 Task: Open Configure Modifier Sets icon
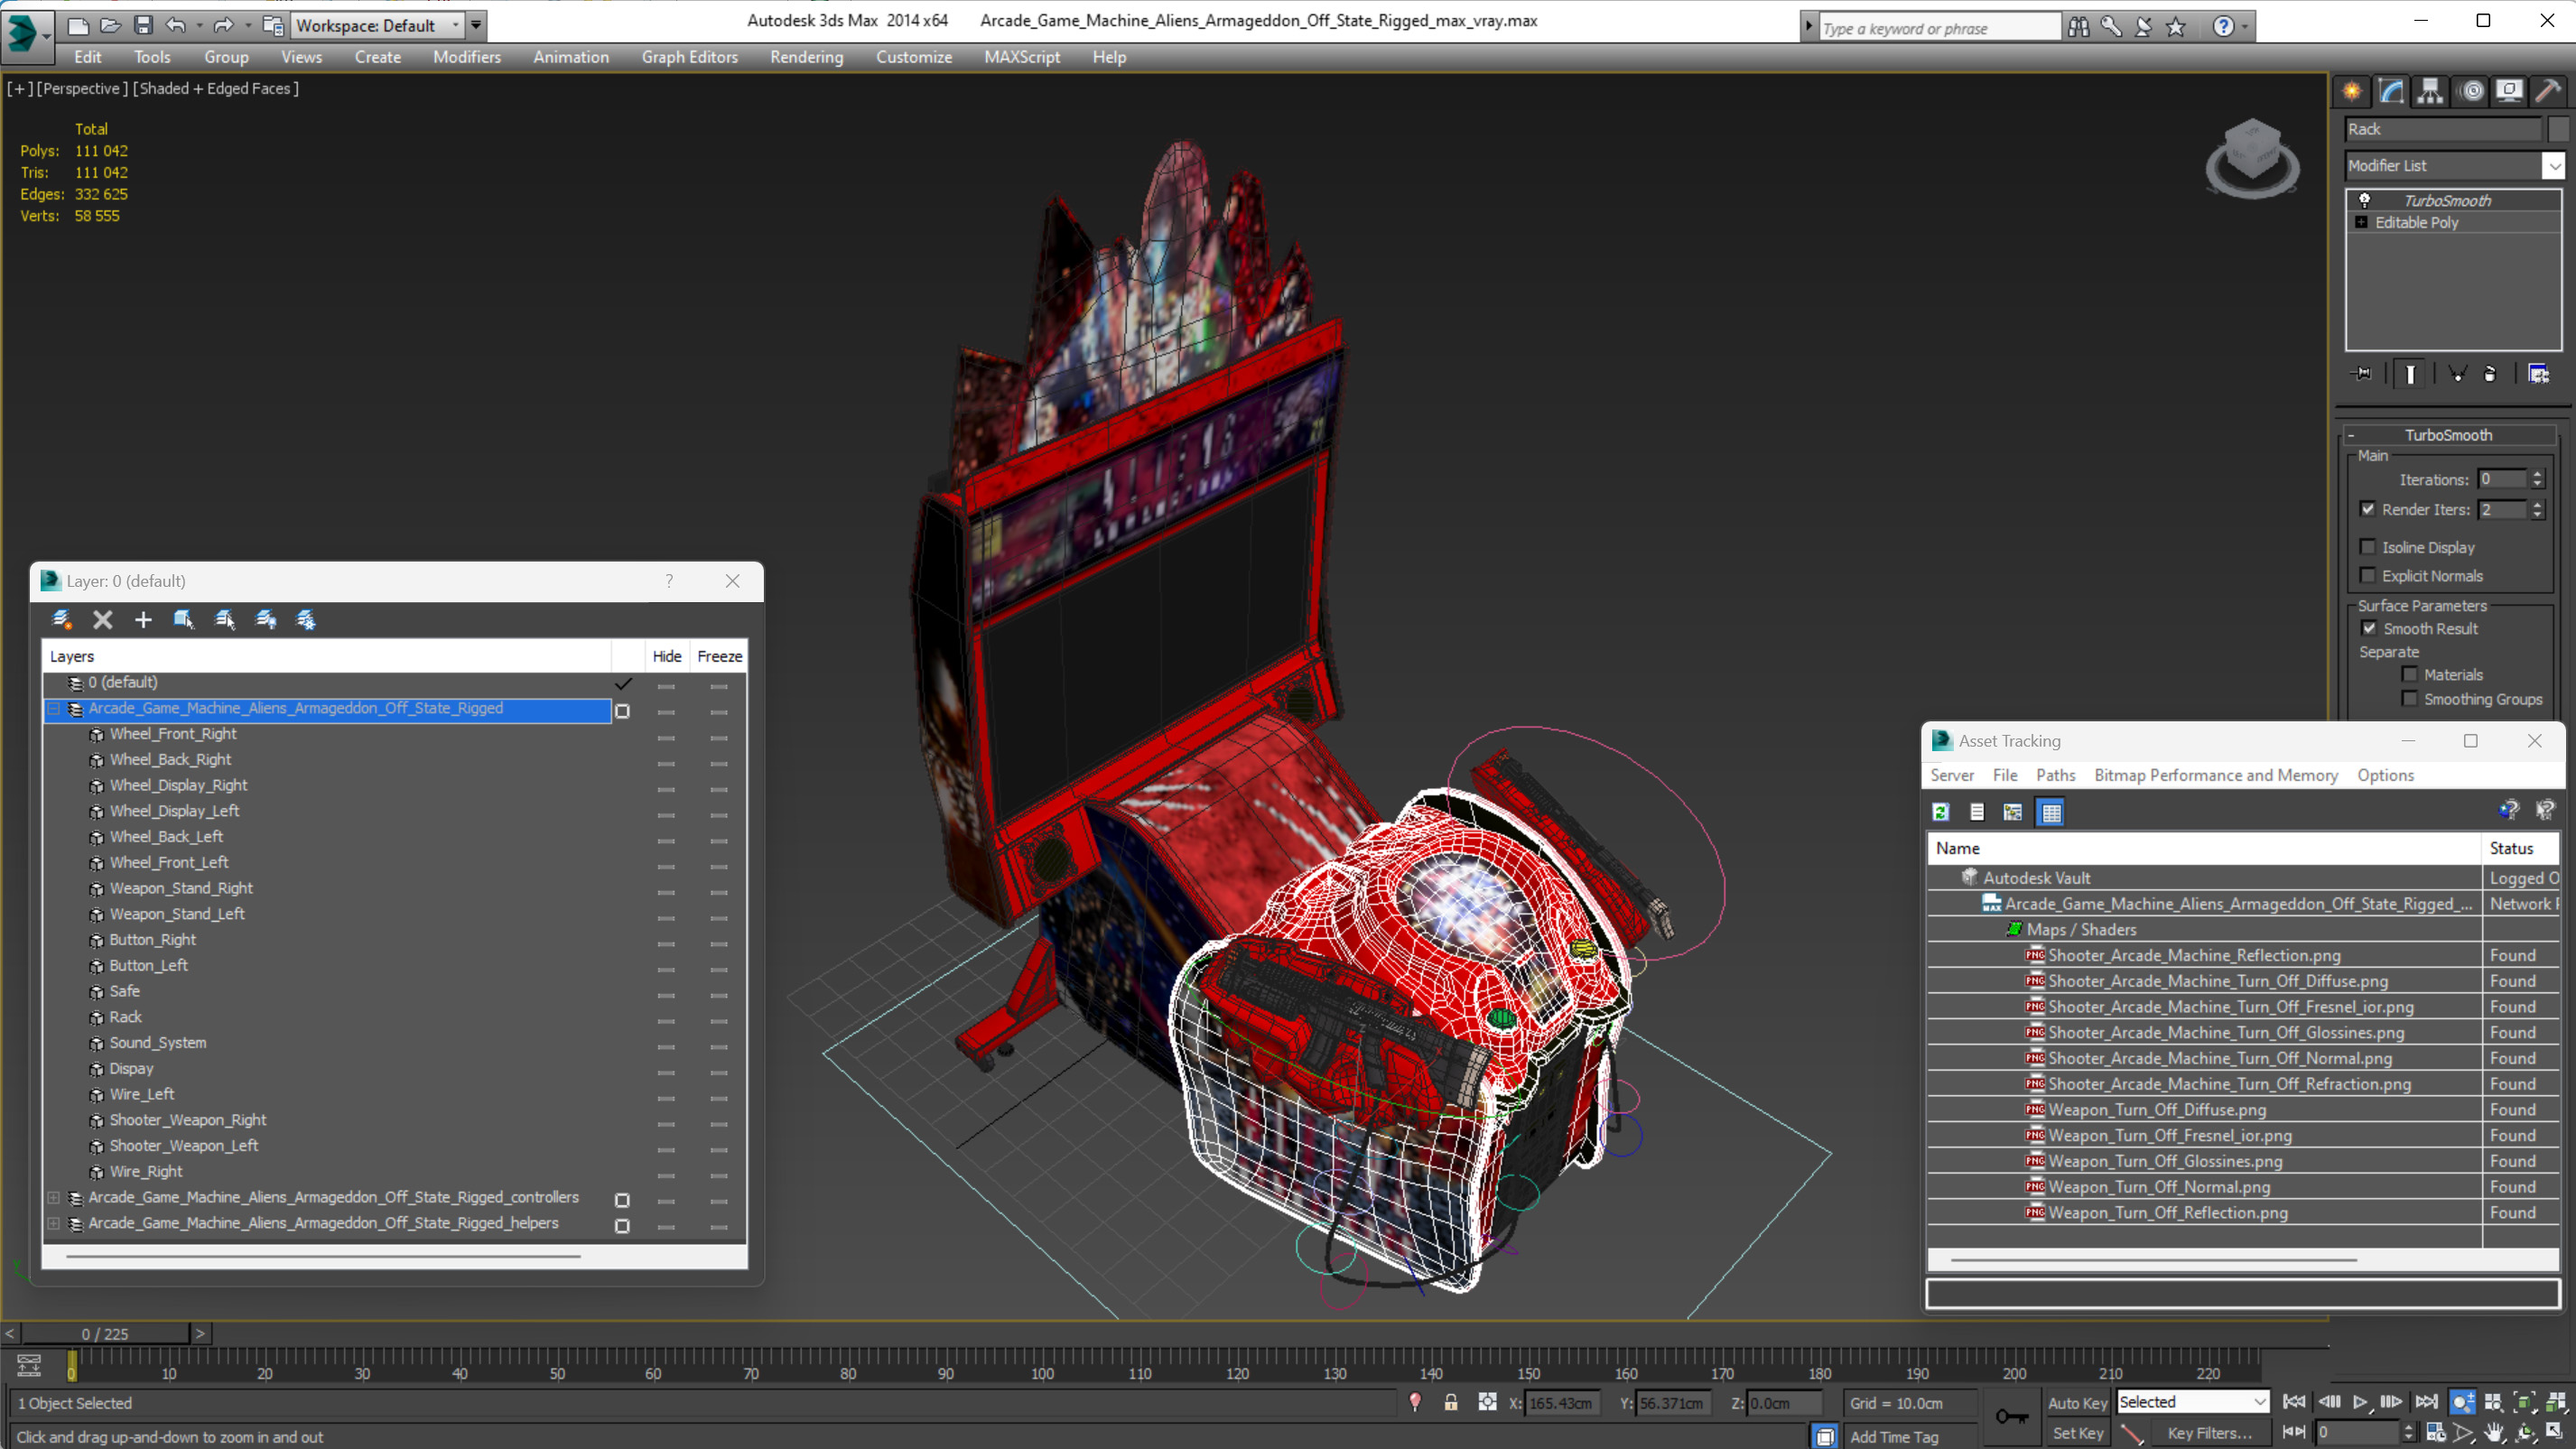click(2538, 374)
